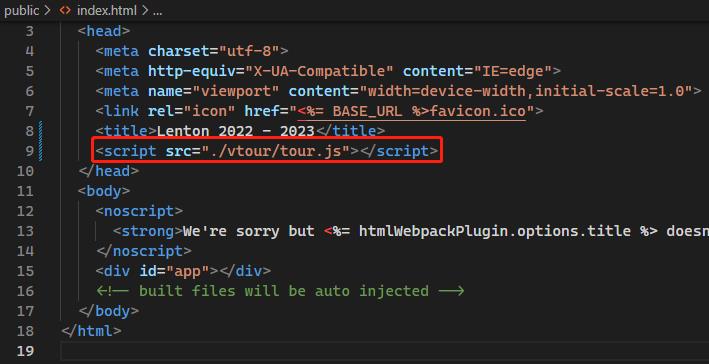
Task: Click the 'public' breadcrumb folder
Action: [x=22, y=11]
